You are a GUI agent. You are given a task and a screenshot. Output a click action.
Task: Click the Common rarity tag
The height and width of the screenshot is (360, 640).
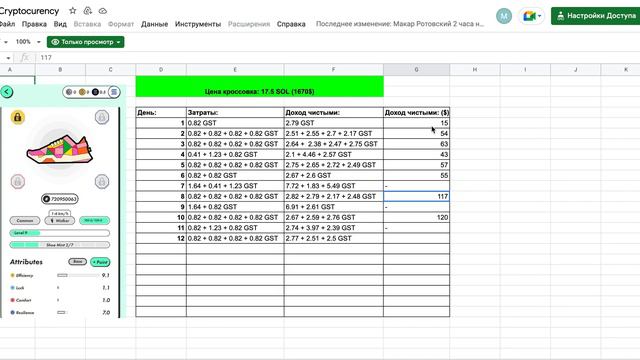pyautogui.click(x=25, y=220)
